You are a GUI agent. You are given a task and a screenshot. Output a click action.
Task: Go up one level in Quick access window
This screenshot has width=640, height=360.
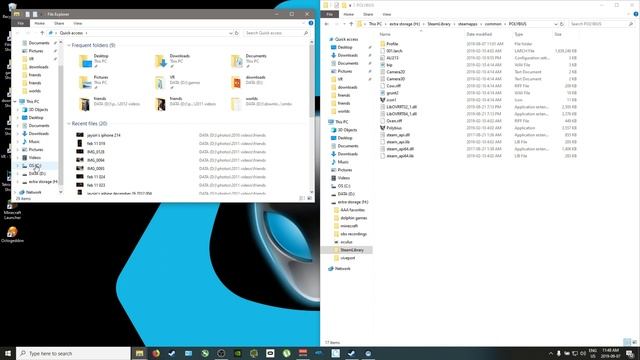(42, 33)
